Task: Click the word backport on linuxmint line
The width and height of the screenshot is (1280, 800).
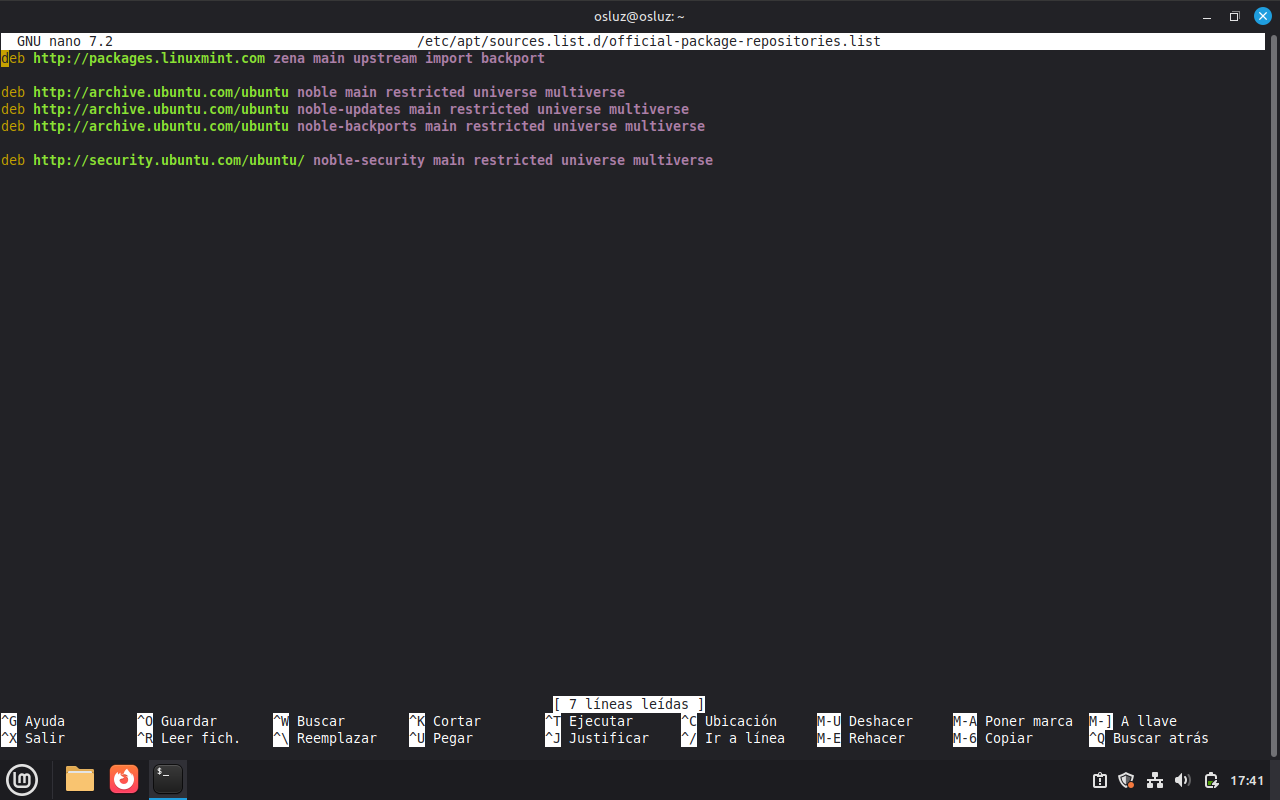Action: coord(513,58)
